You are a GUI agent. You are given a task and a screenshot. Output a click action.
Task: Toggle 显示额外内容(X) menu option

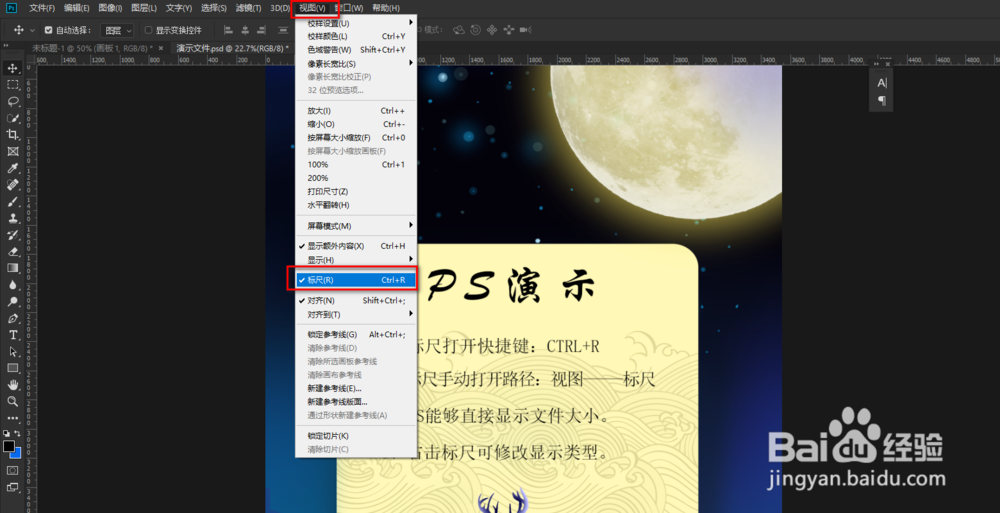coord(356,246)
